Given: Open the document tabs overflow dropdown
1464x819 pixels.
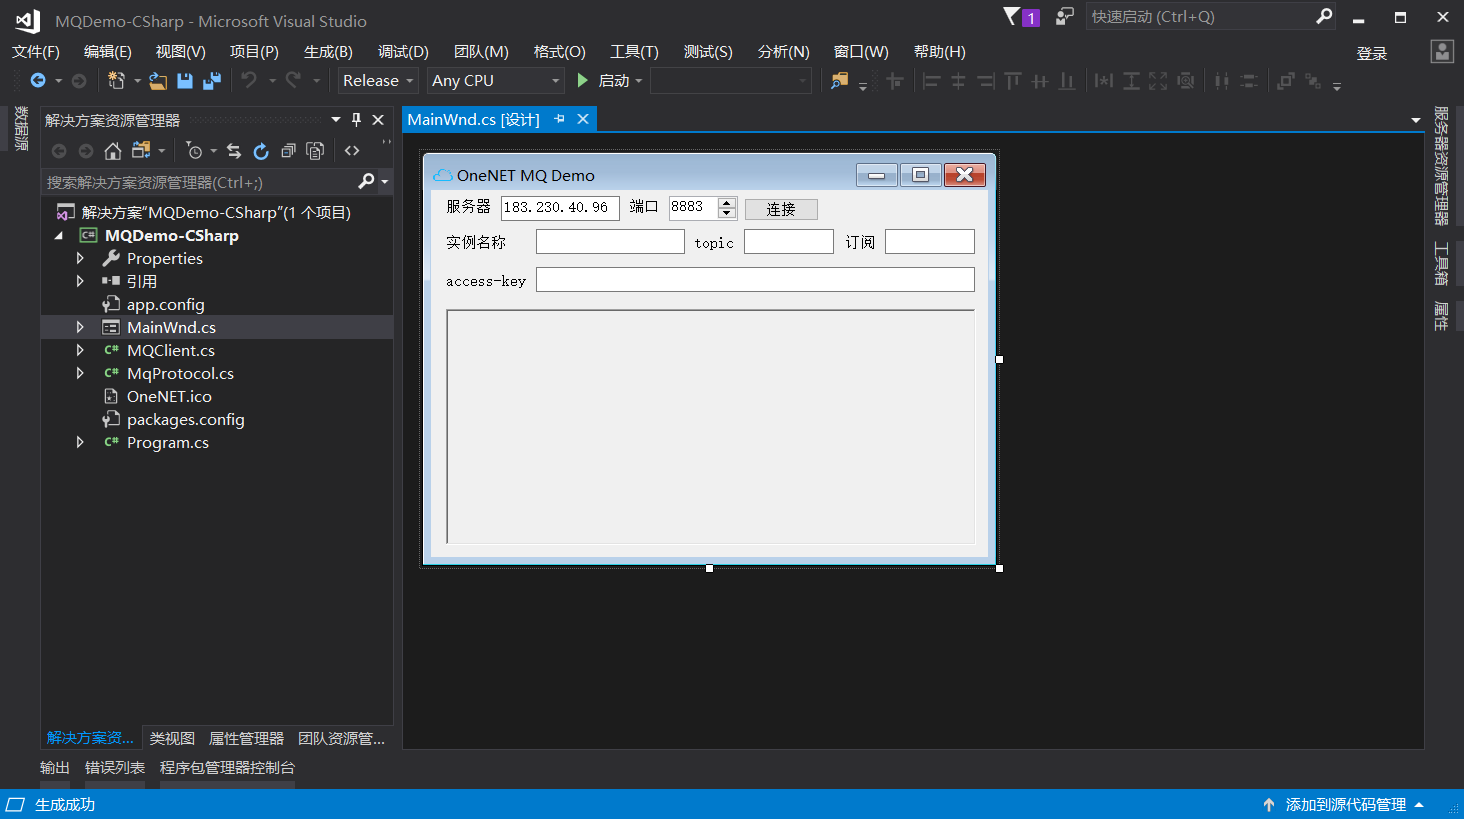Looking at the screenshot, I should point(1415,120).
